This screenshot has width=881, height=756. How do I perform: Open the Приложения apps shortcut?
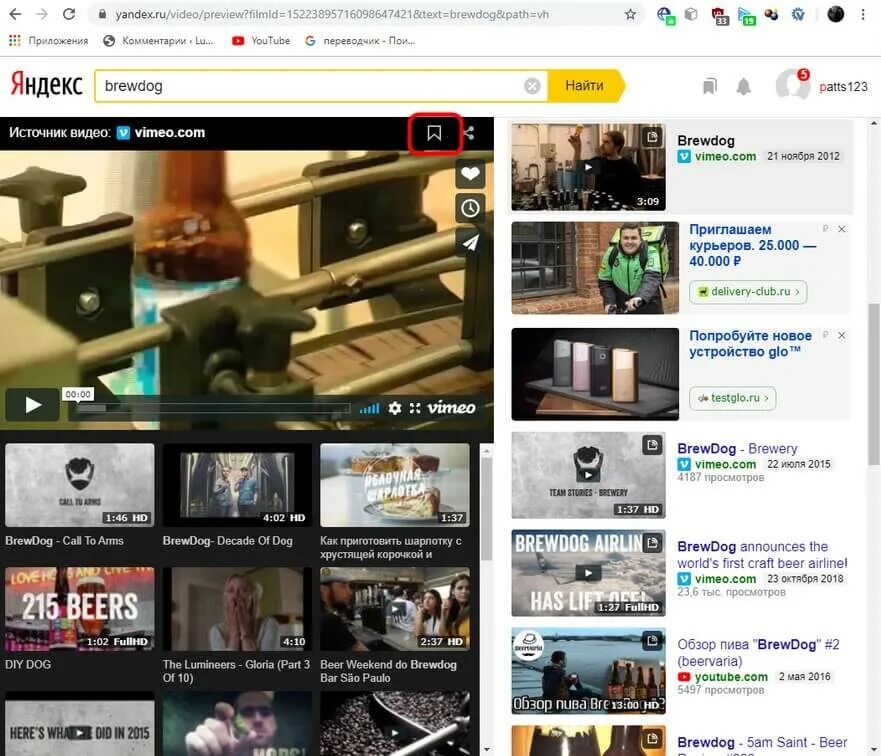48,40
